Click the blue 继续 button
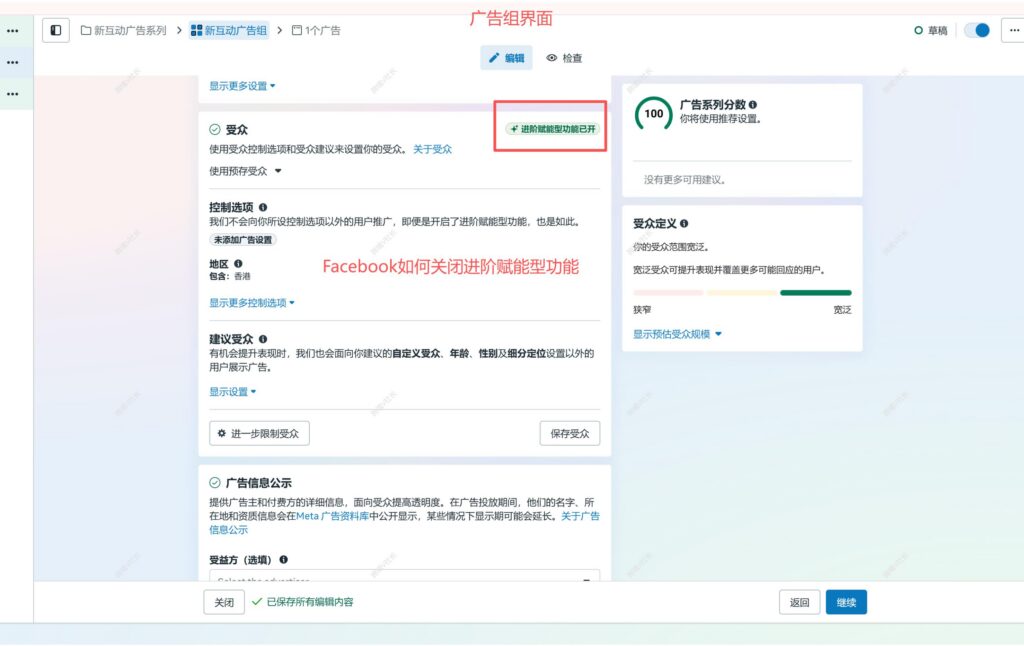The image size is (1024, 646). (x=846, y=602)
